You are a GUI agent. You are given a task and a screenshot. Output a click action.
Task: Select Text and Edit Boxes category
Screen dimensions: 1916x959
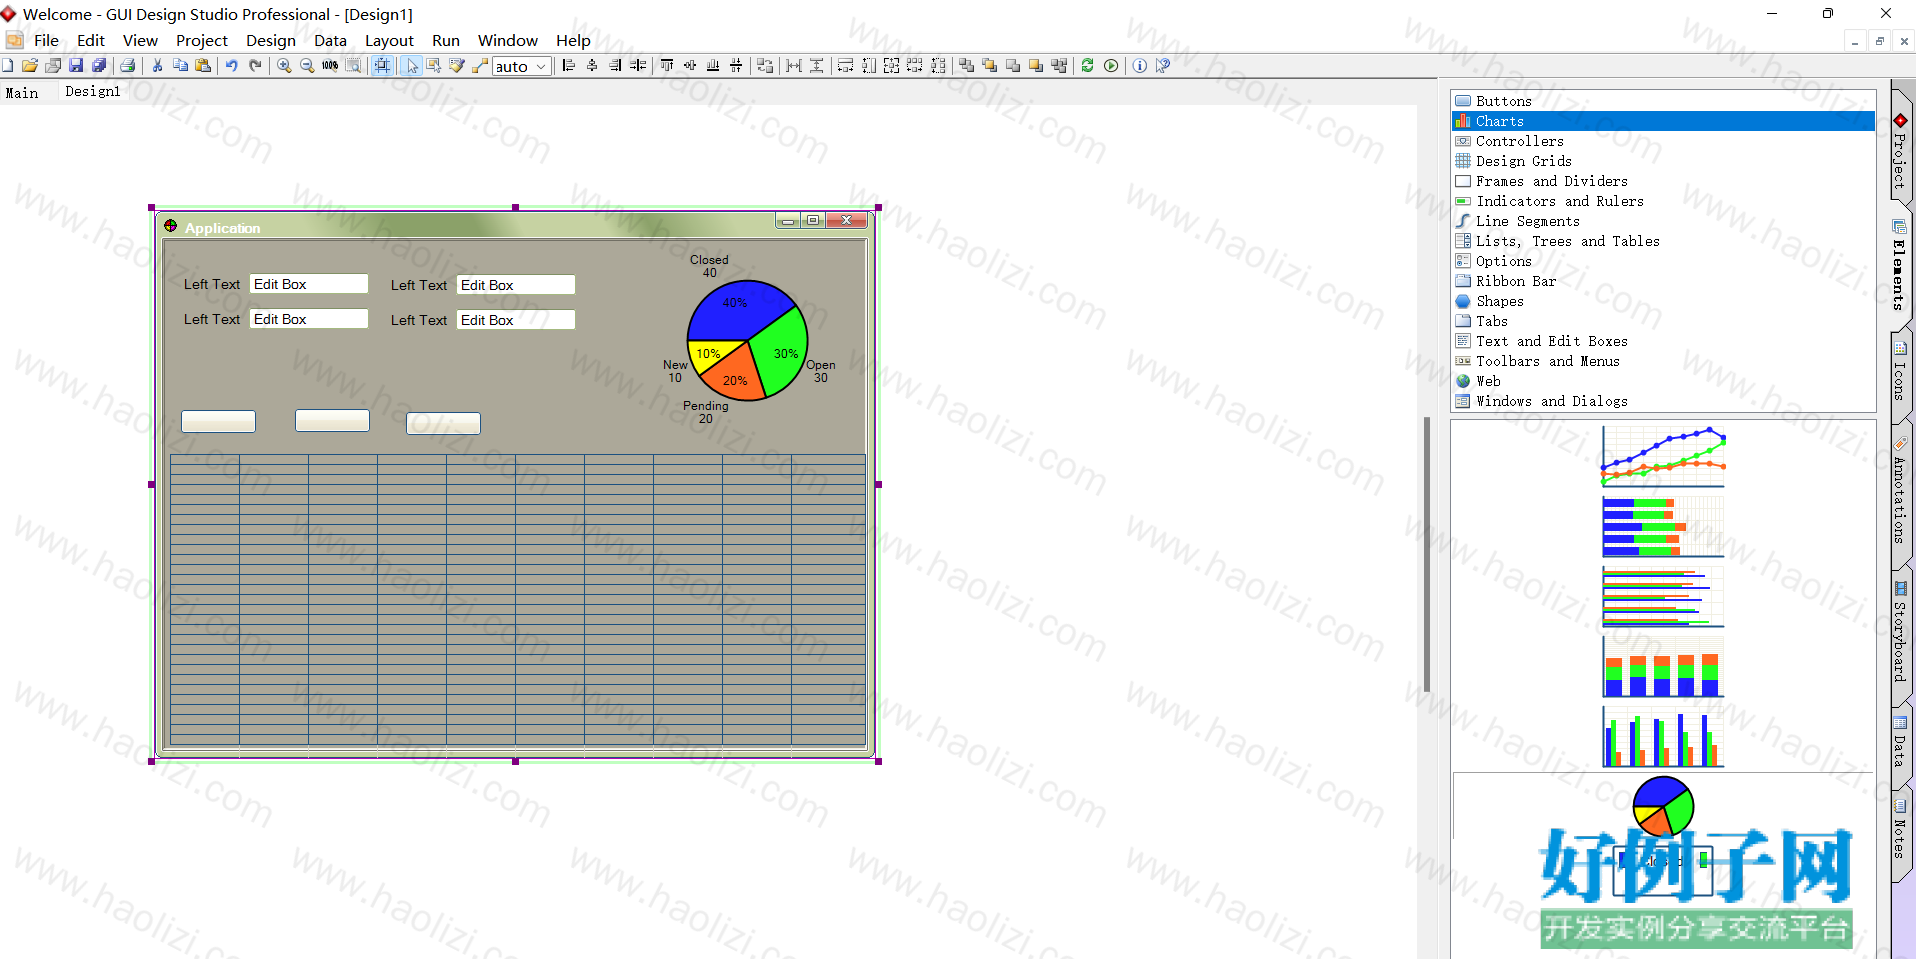click(1663, 341)
